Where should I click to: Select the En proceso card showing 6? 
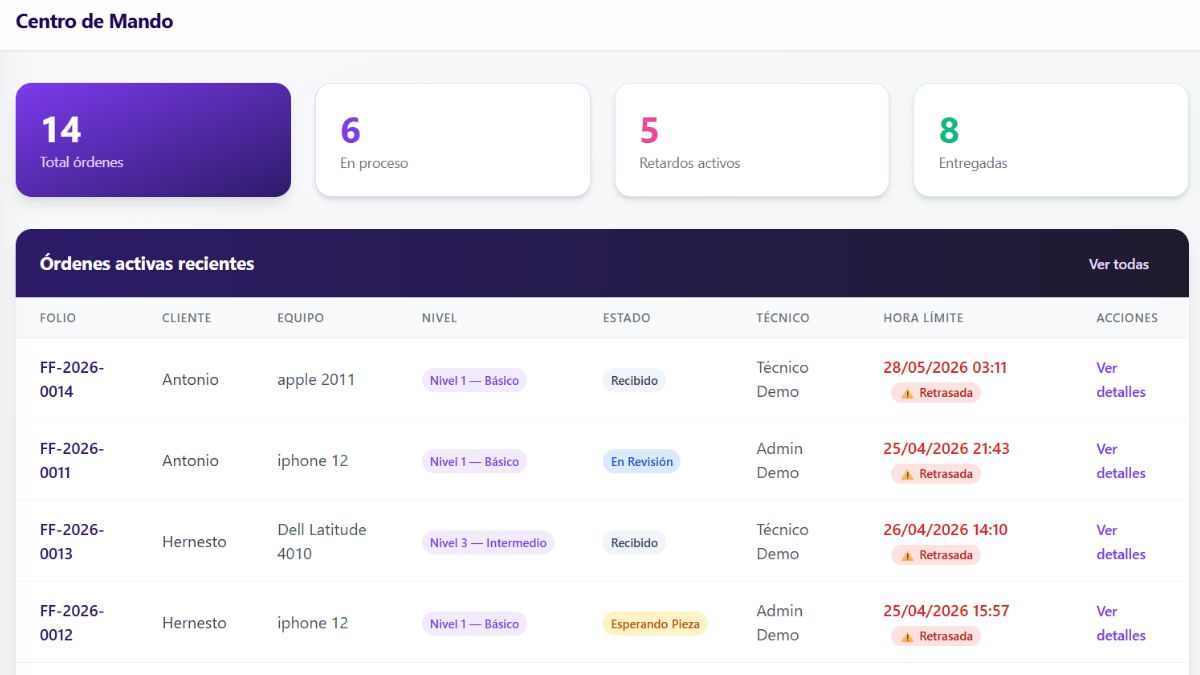(x=453, y=140)
